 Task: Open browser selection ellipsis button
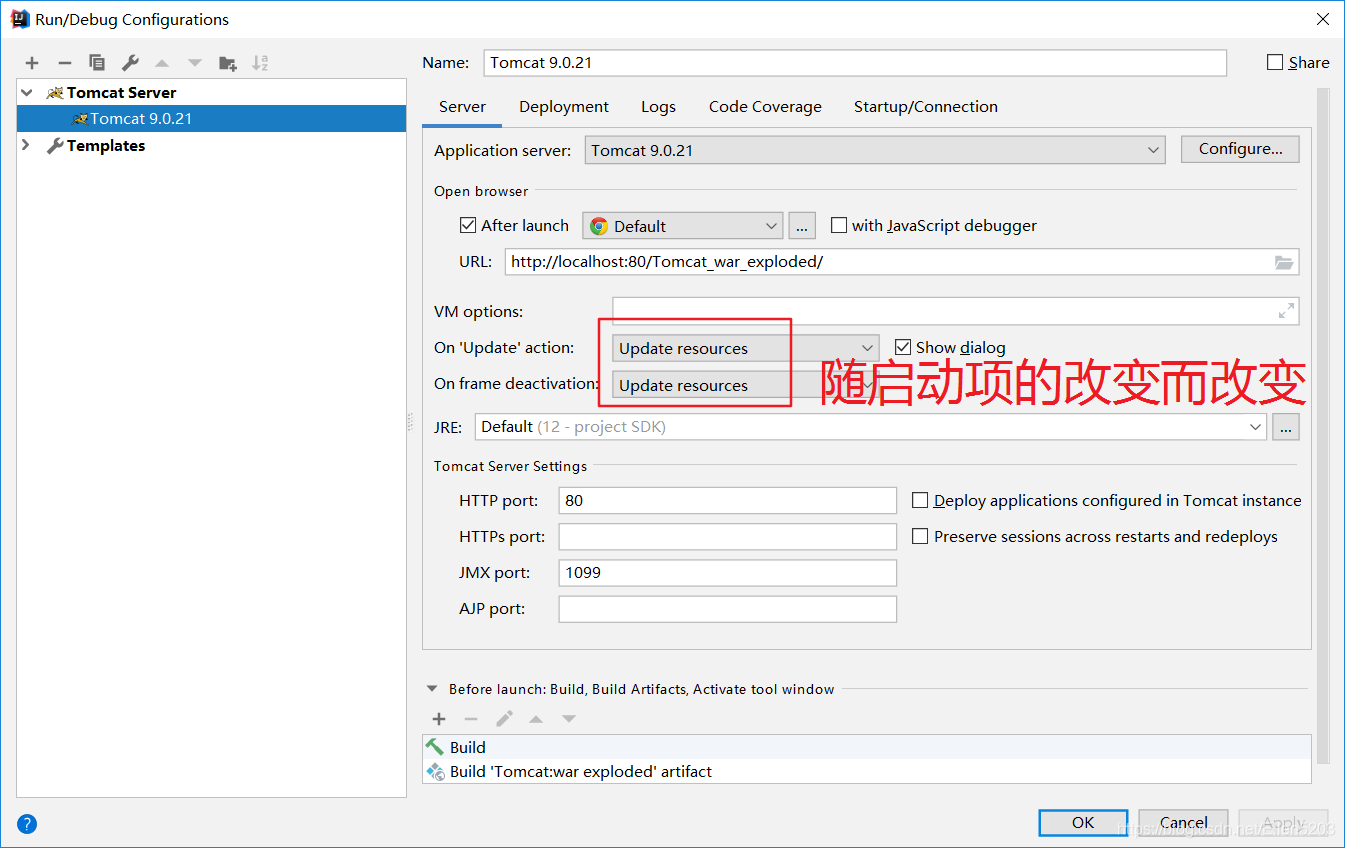coord(802,226)
